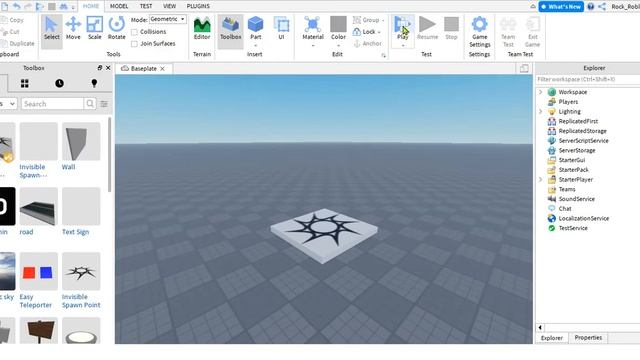This screenshot has height=360, width=640.
Task: Open the Material dropdown arrow
Action: click(x=313, y=45)
